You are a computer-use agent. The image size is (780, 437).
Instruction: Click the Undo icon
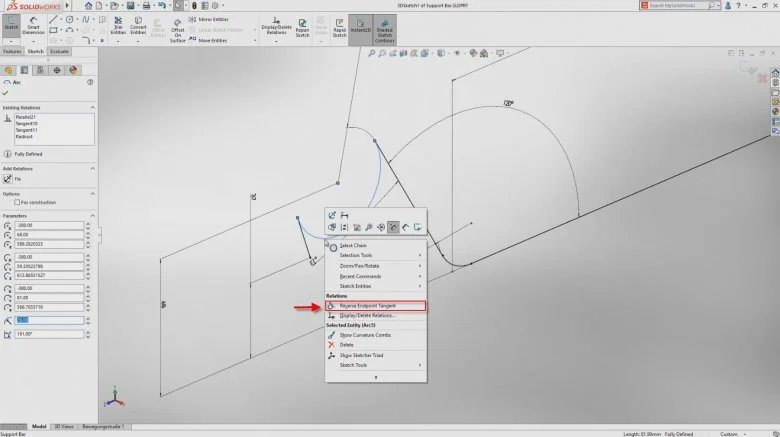click(162, 5)
